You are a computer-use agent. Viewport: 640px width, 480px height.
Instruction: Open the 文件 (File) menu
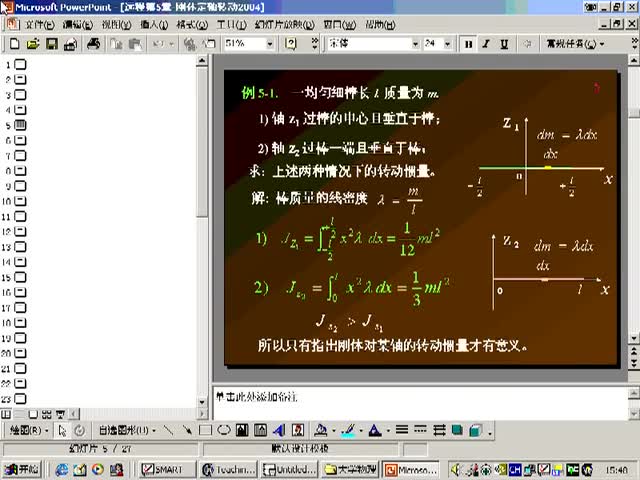tap(40, 25)
